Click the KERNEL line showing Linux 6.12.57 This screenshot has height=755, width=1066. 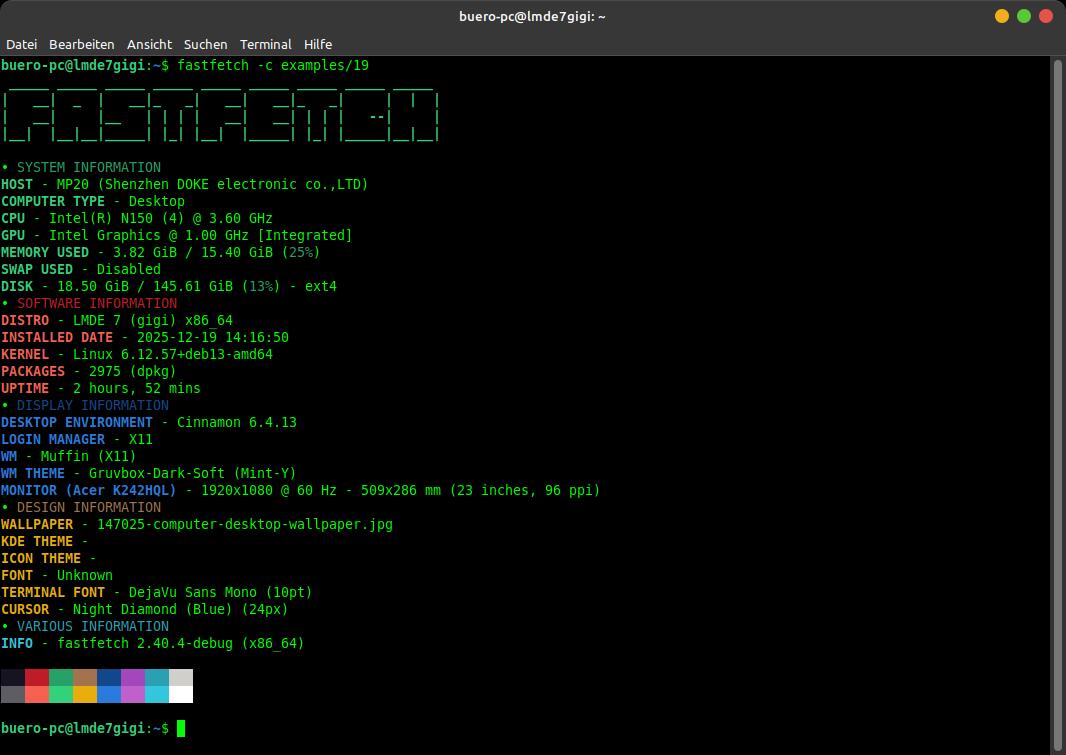coord(137,354)
